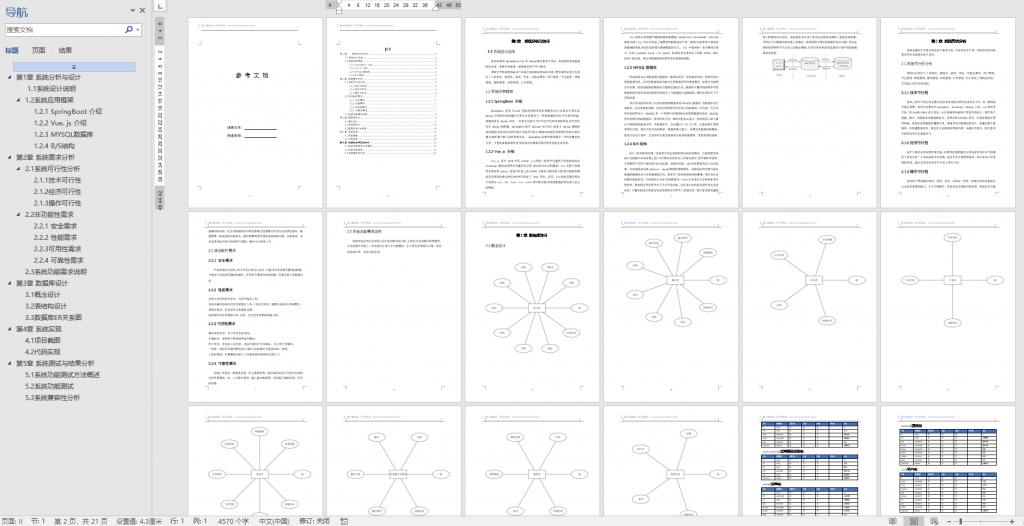Go to heading 1.2.3 MYSQL数据库

pyautogui.click(x=63, y=135)
